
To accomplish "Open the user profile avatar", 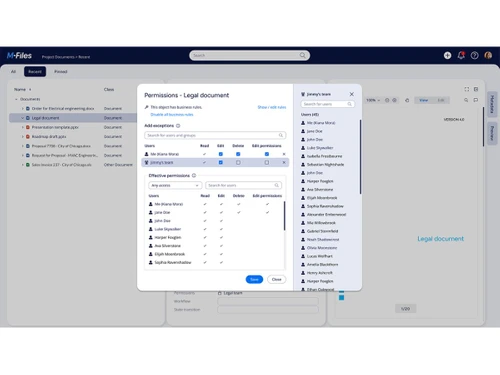I will click(488, 55).
